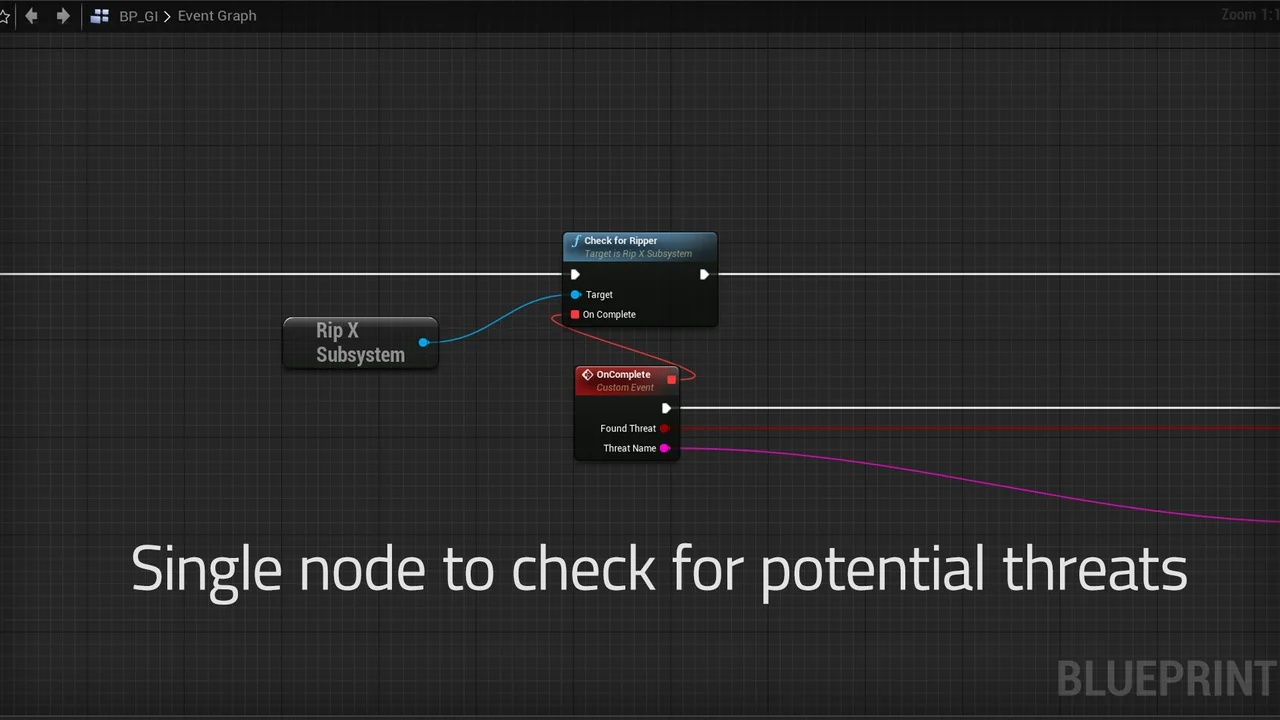Click the execution input pin on Check for Ripper
Screen dimensions: 1280x720
[x=575, y=274]
